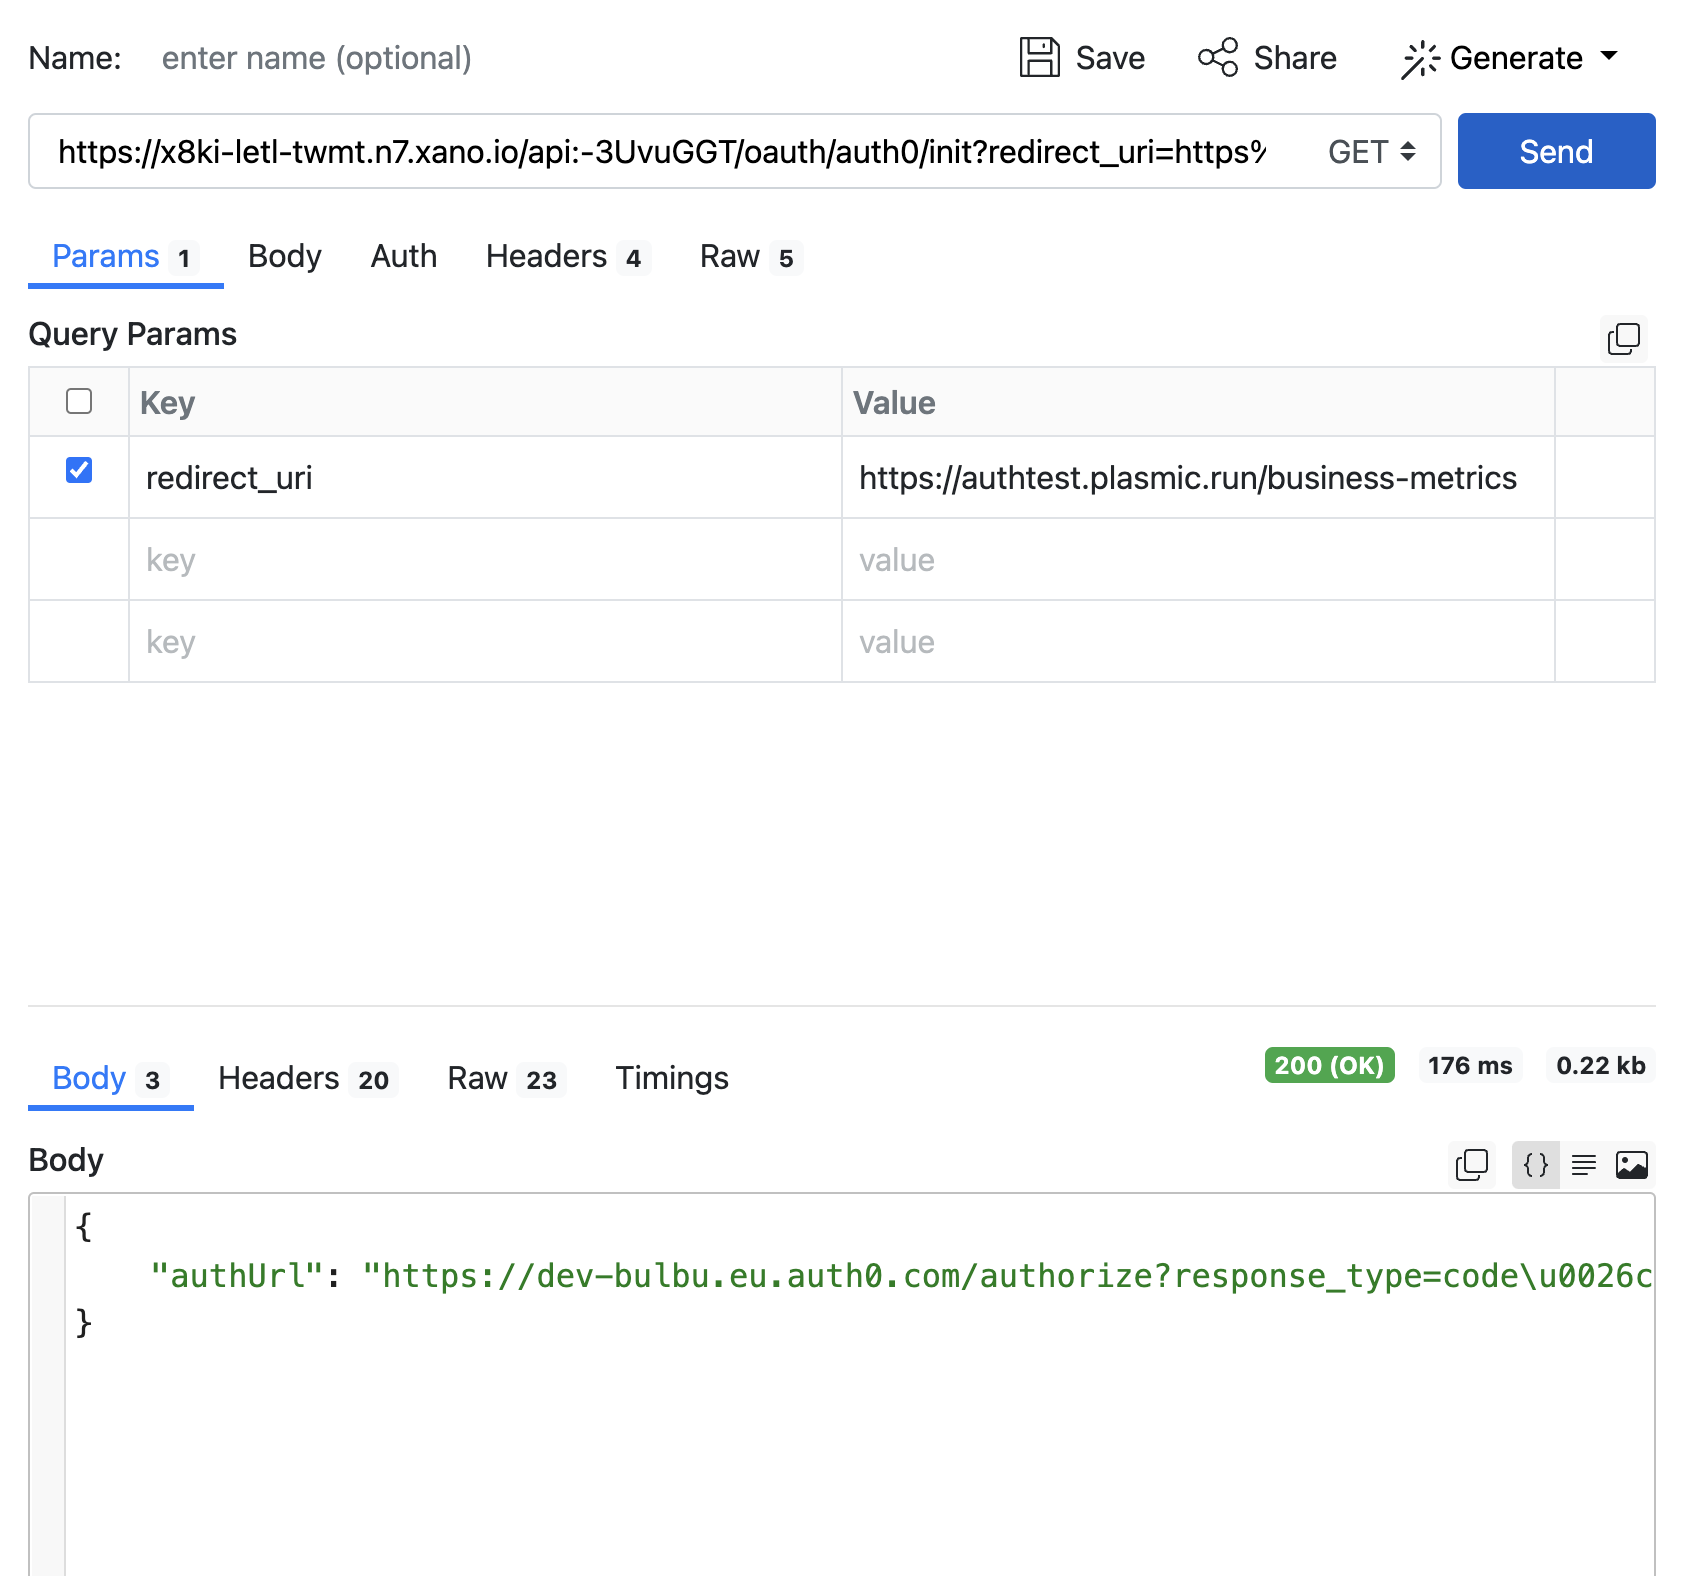Copy the response body to clipboard
Viewport: 1706px width, 1576px height.
point(1471,1165)
